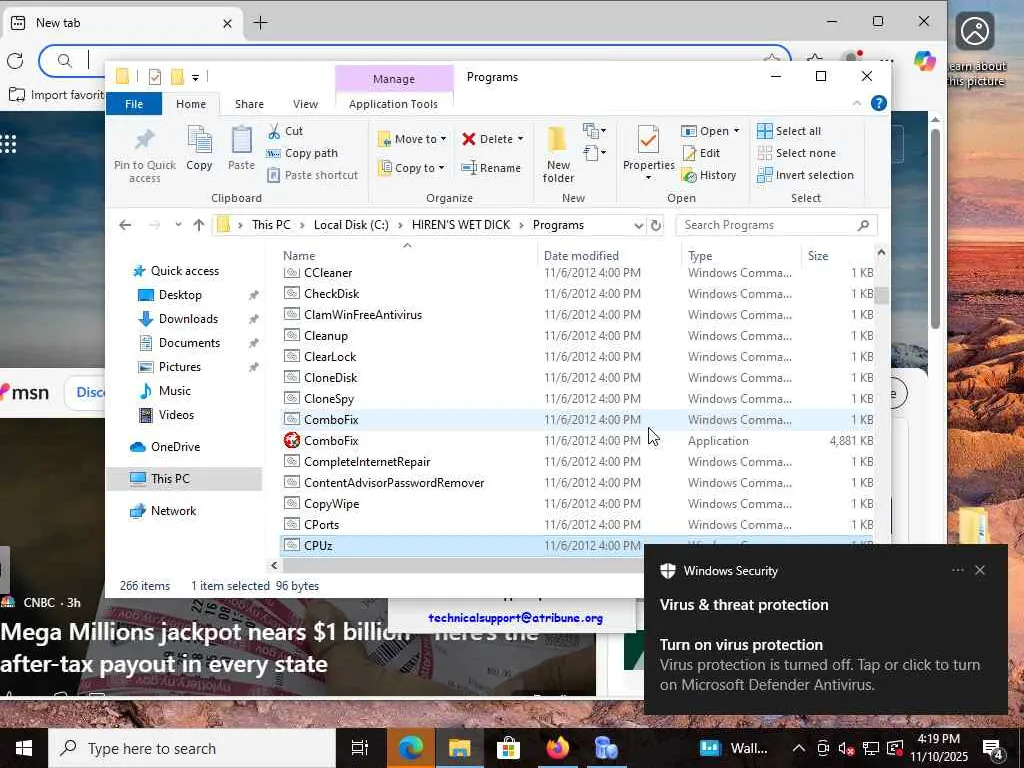Screen dimensions: 1024x768
Task: Expand the Open dropdown arrow
Action: (737, 131)
